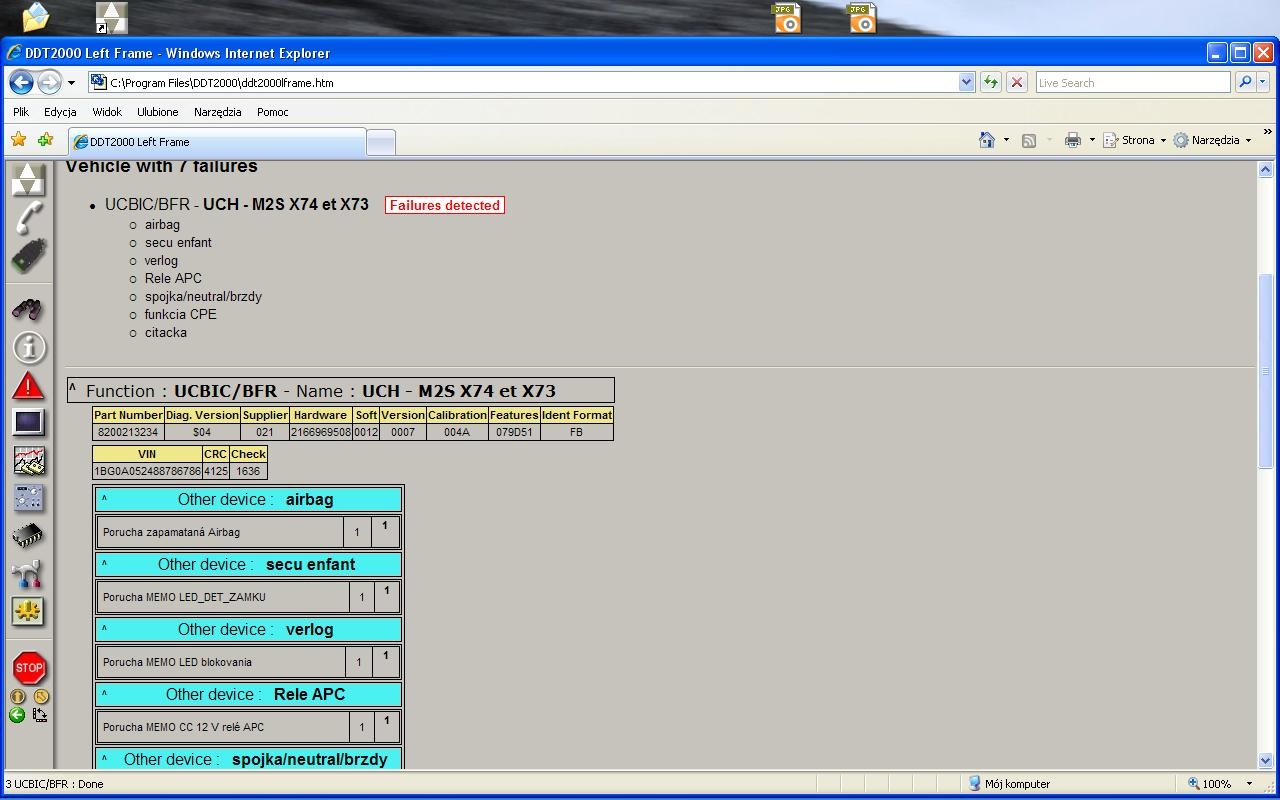Click the control panel dials icon
This screenshot has width=1280, height=800.
[x=28, y=498]
